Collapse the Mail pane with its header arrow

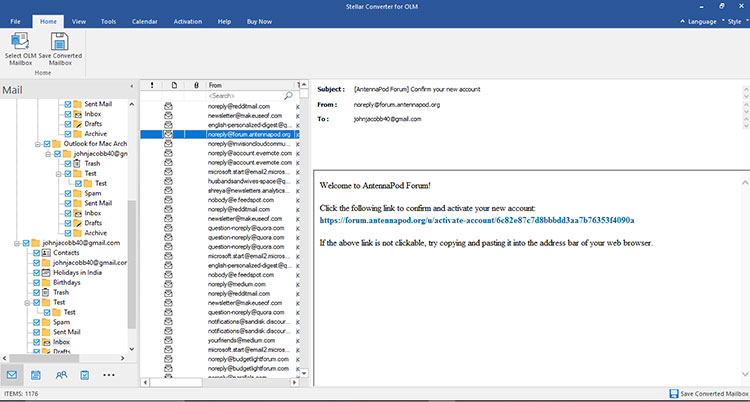[132, 86]
